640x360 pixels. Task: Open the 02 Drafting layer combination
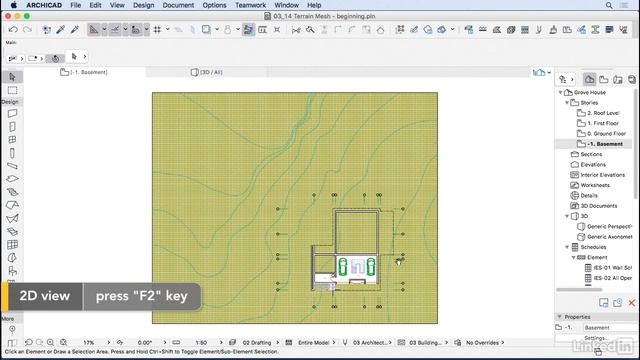(257, 342)
